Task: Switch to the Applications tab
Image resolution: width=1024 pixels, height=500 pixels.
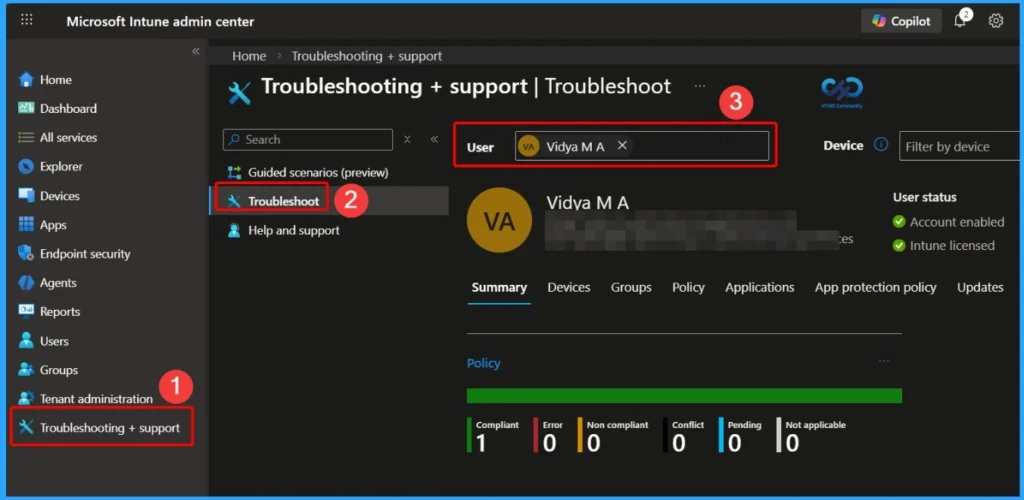Action: pyautogui.click(x=760, y=287)
